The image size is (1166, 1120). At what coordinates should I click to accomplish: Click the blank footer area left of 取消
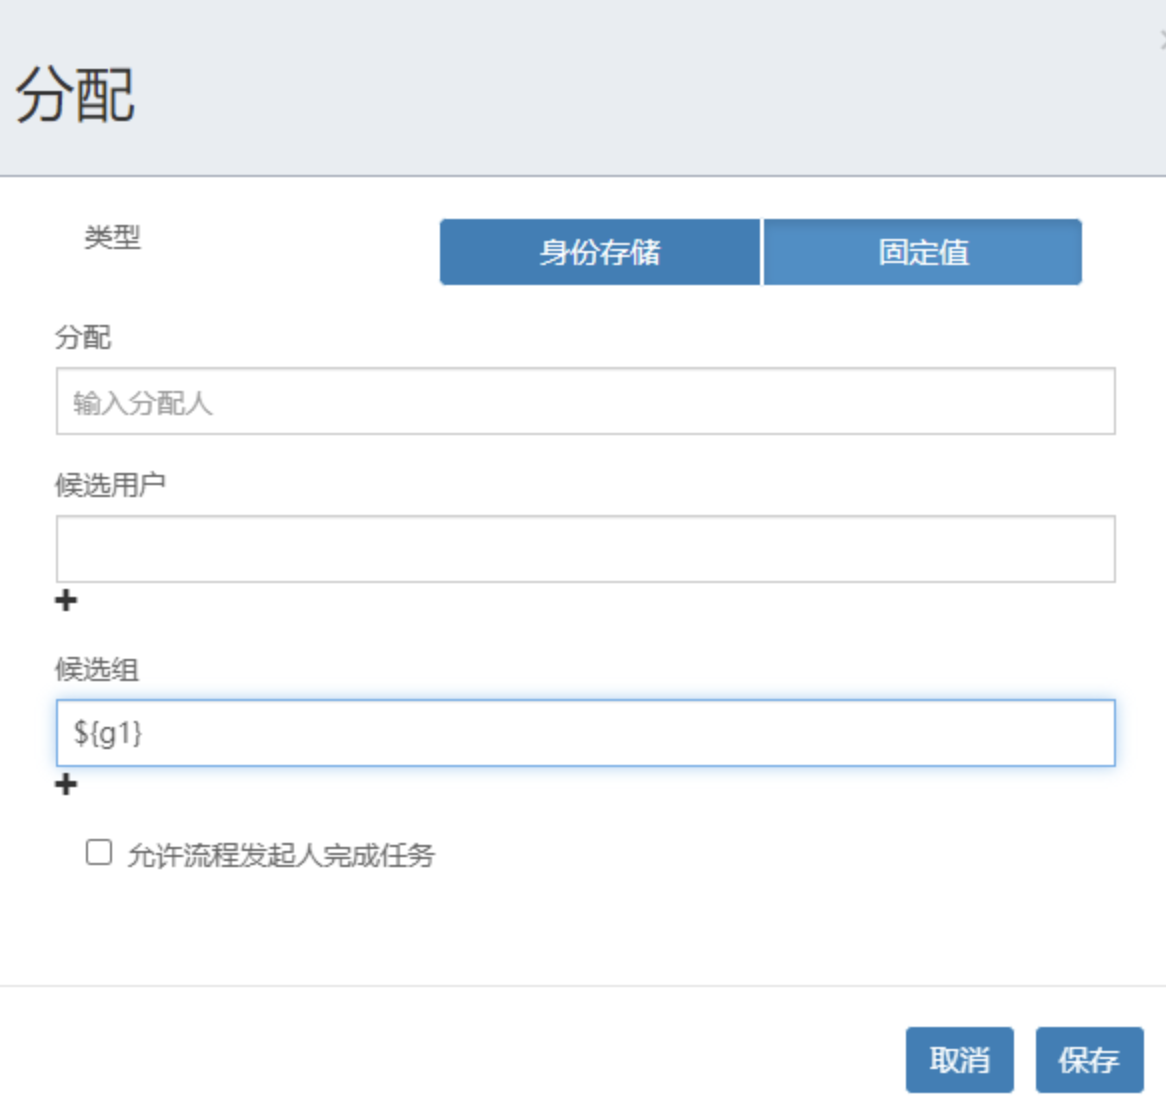pos(450,1058)
